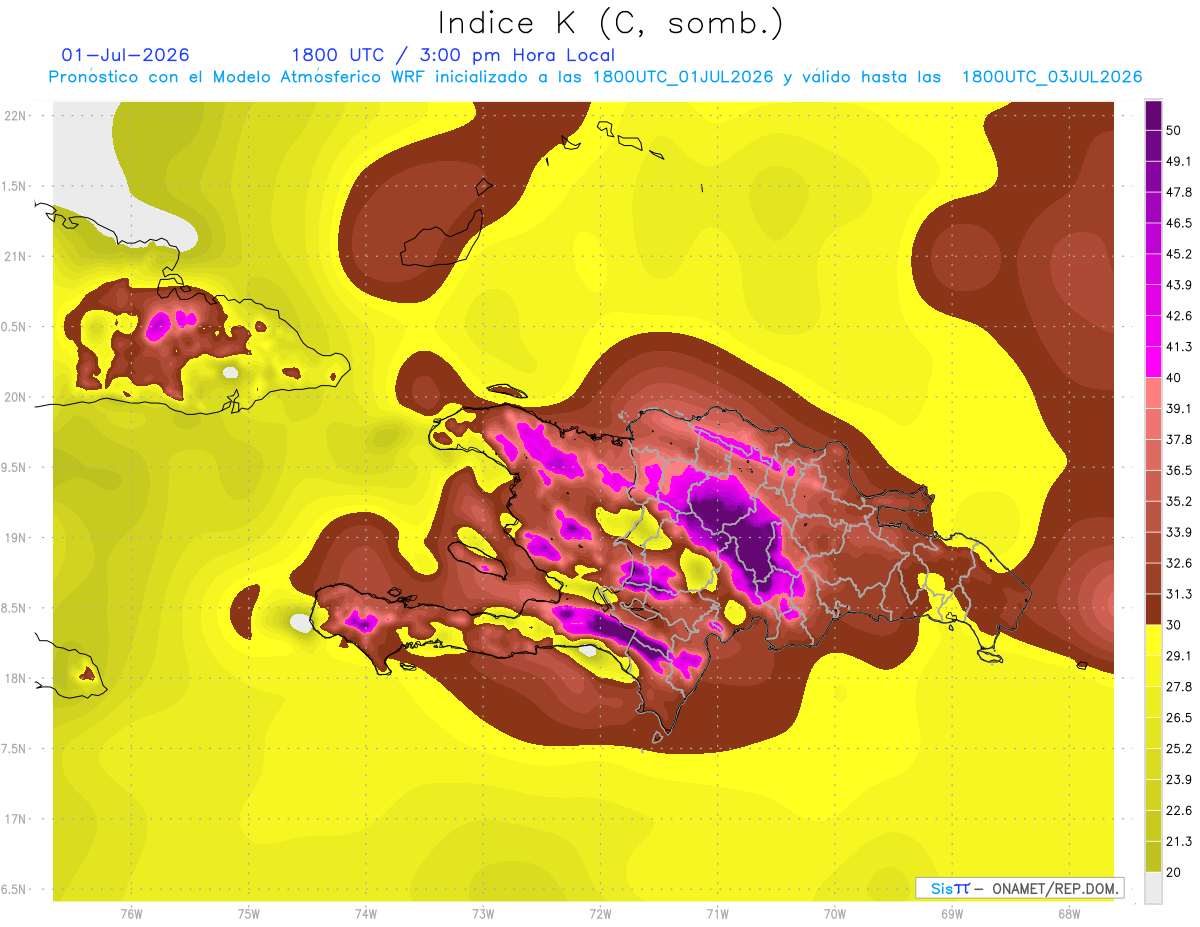Click the "29.1" colorbar label

tap(1179, 655)
